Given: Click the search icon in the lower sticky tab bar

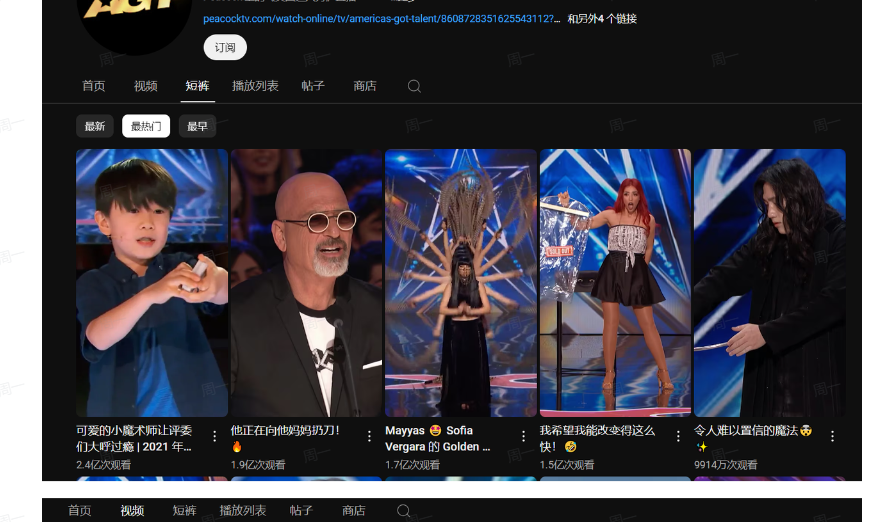Looking at the screenshot, I should coord(403,511).
